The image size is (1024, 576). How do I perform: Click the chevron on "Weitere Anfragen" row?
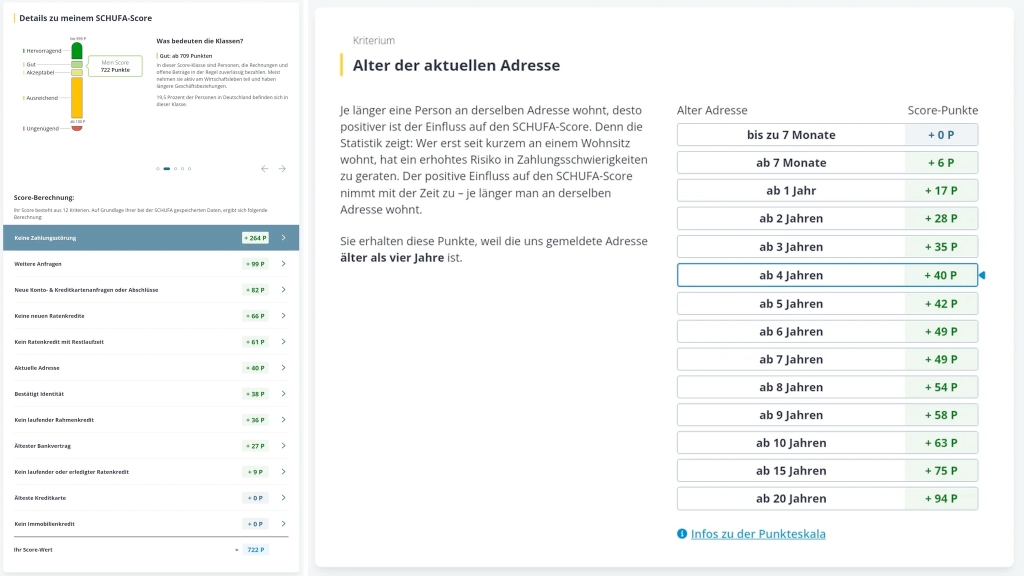(x=283, y=264)
